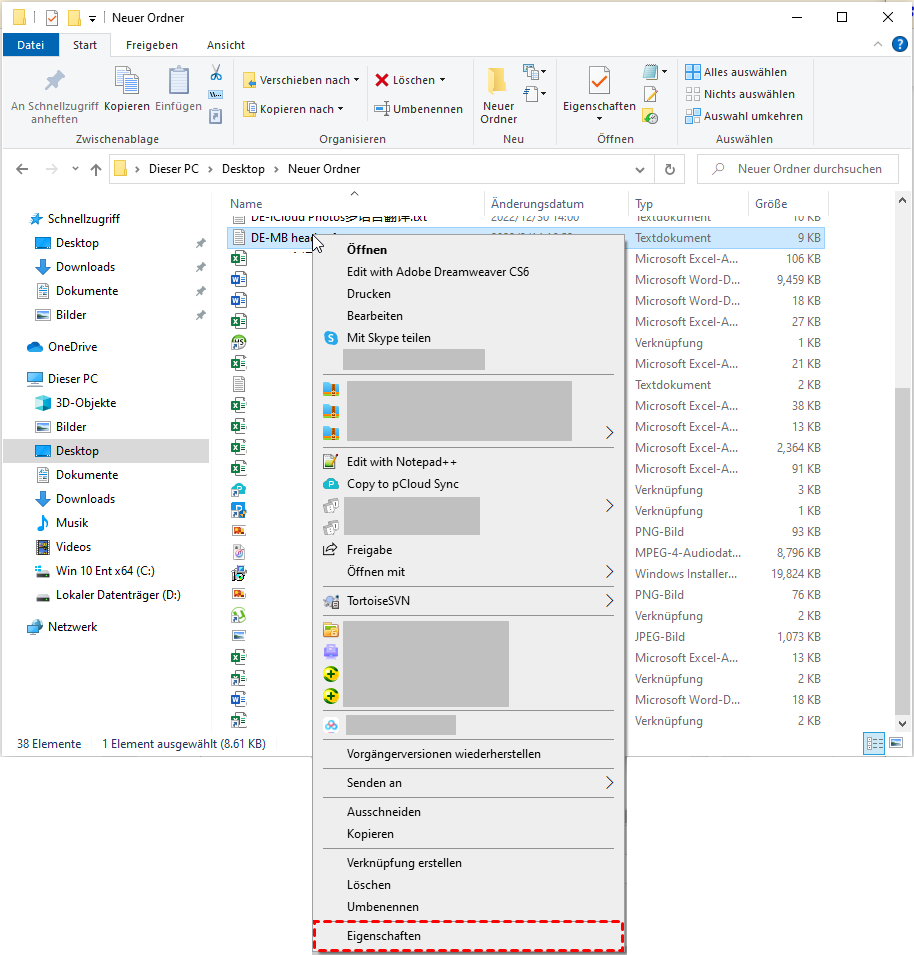
Task: Open Verschieben nach dropdown
Action: [x=301, y=80]
